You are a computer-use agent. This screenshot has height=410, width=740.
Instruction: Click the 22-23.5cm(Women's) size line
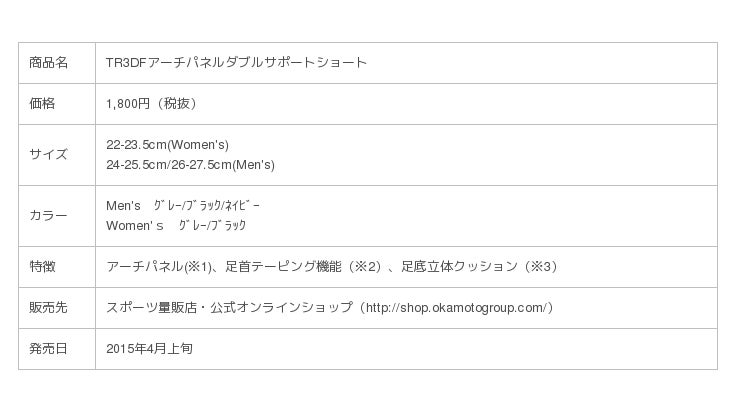click(167, 144)
